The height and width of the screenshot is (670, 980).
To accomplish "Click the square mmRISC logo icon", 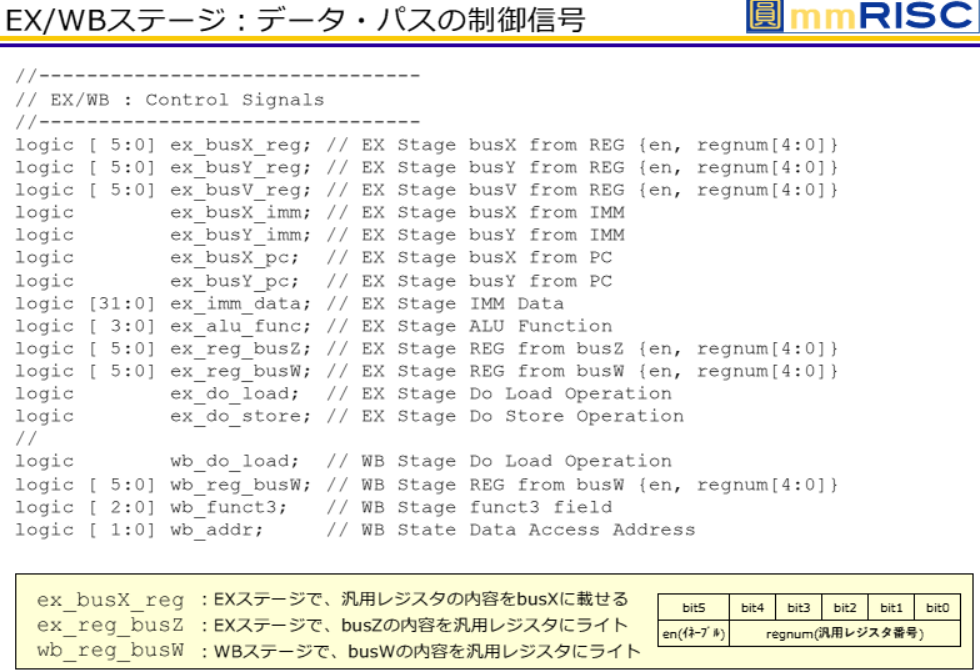I will (766, 17).
